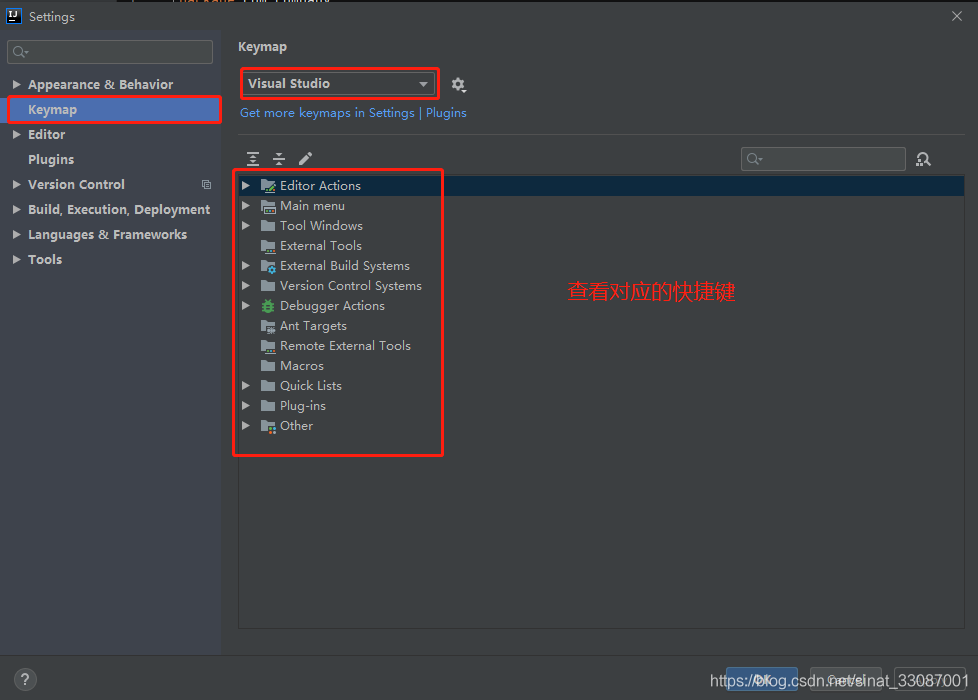
Task: Click the Version Control copy settings icon
Action: click(x=206, y=185)
